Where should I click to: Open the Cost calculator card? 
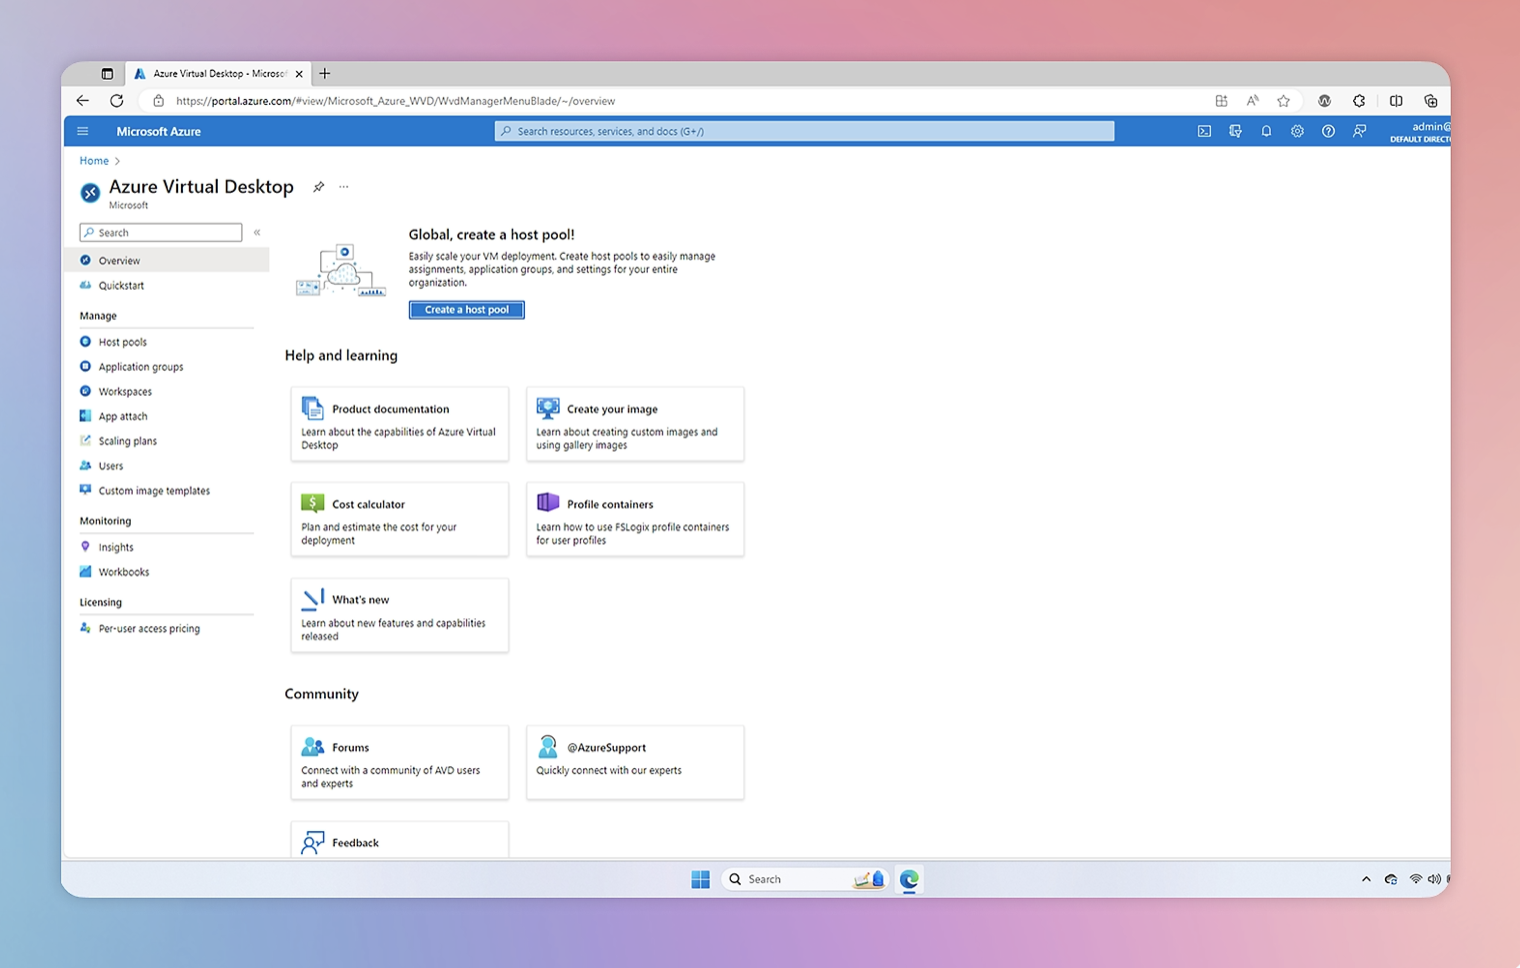pos(400,519)
